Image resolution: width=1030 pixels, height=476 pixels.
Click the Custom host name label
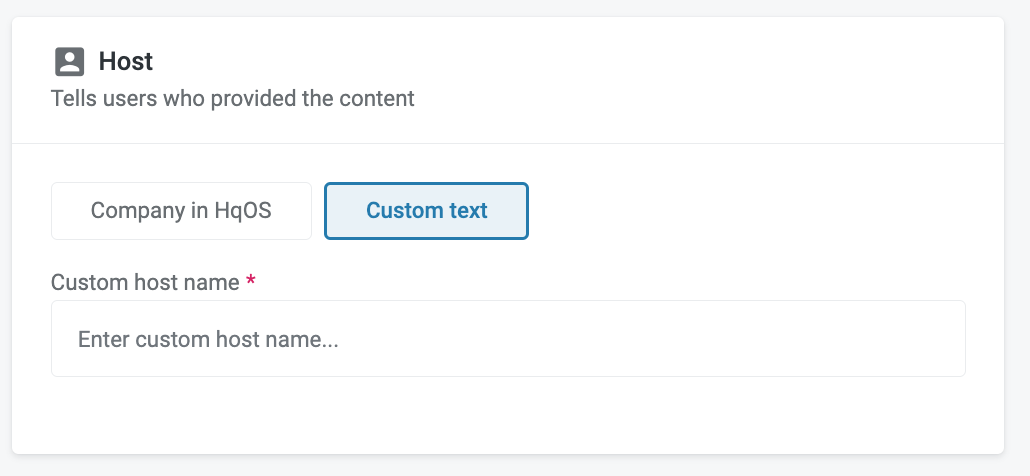(x=145, y=283)
